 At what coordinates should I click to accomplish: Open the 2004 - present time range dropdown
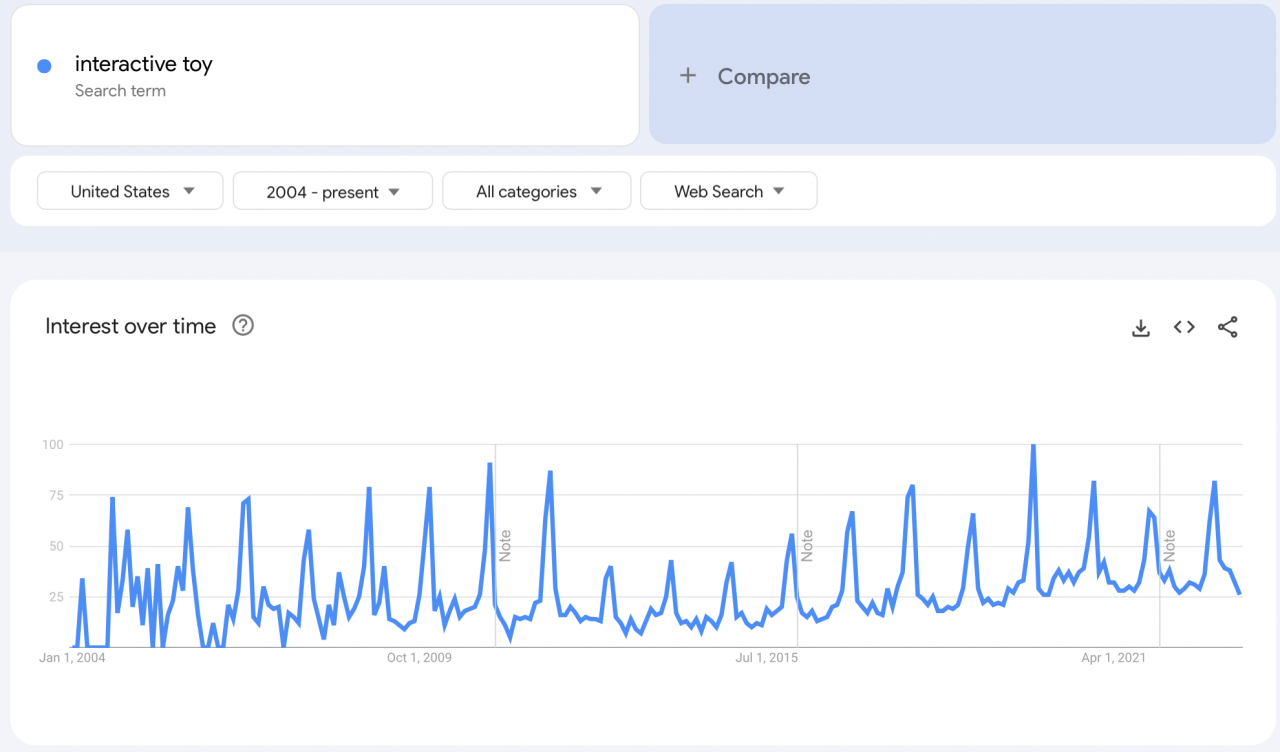point(332,190)
